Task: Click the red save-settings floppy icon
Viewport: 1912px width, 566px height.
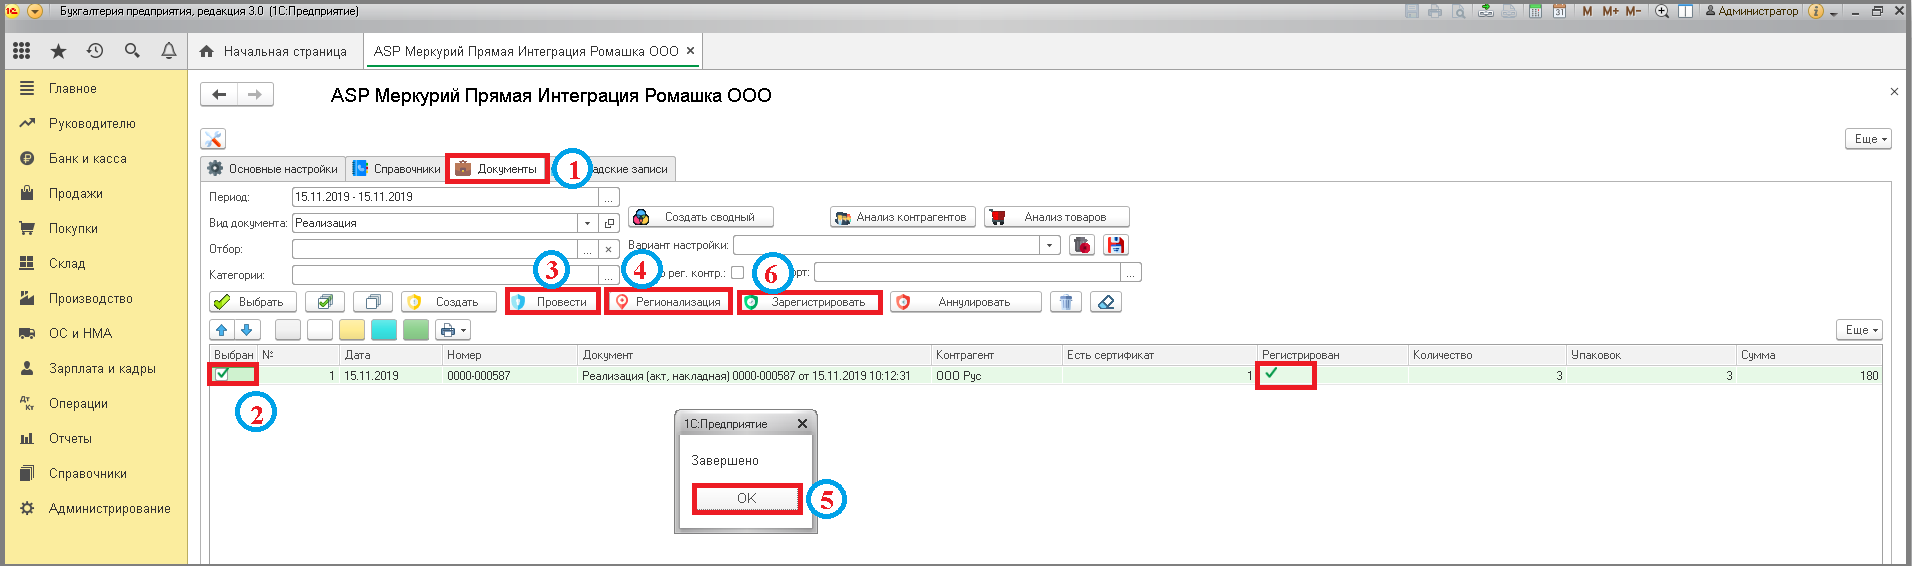Action: coord(1116,245)
